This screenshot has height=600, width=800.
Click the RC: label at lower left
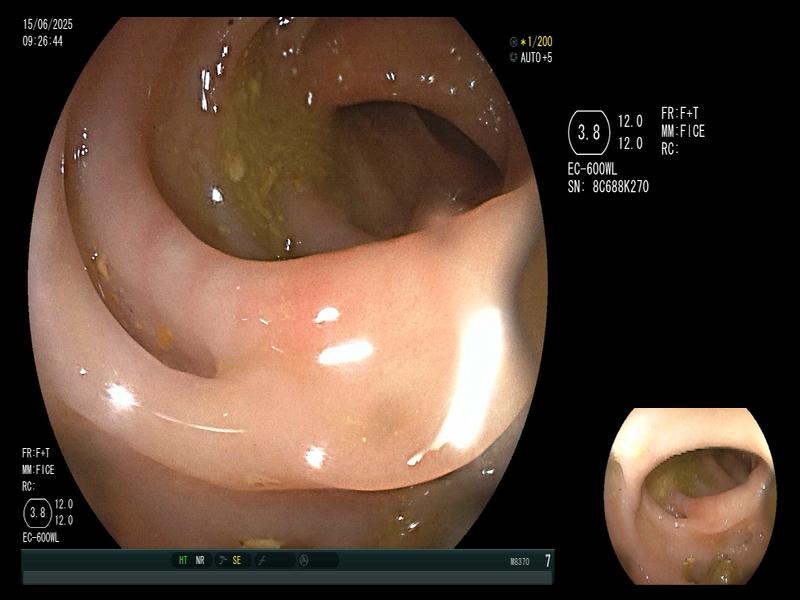[29, 487]
